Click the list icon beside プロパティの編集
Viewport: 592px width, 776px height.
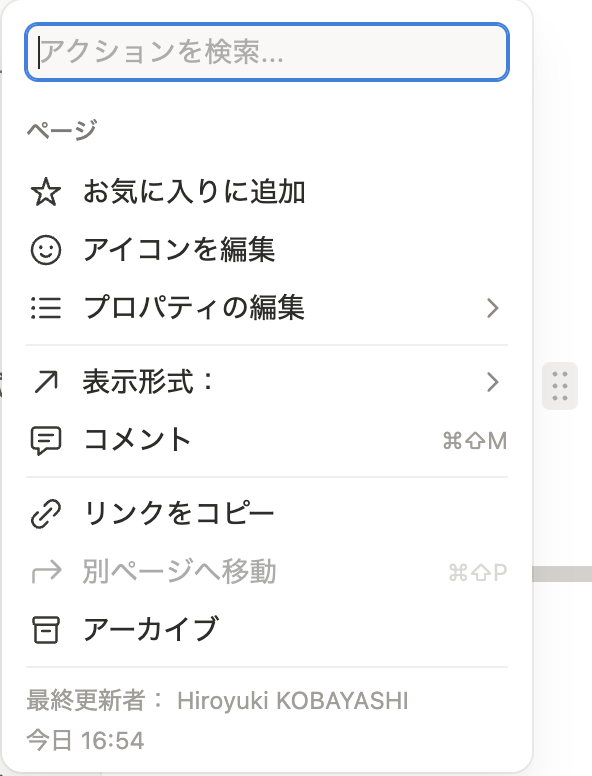(x=46, y=308)
